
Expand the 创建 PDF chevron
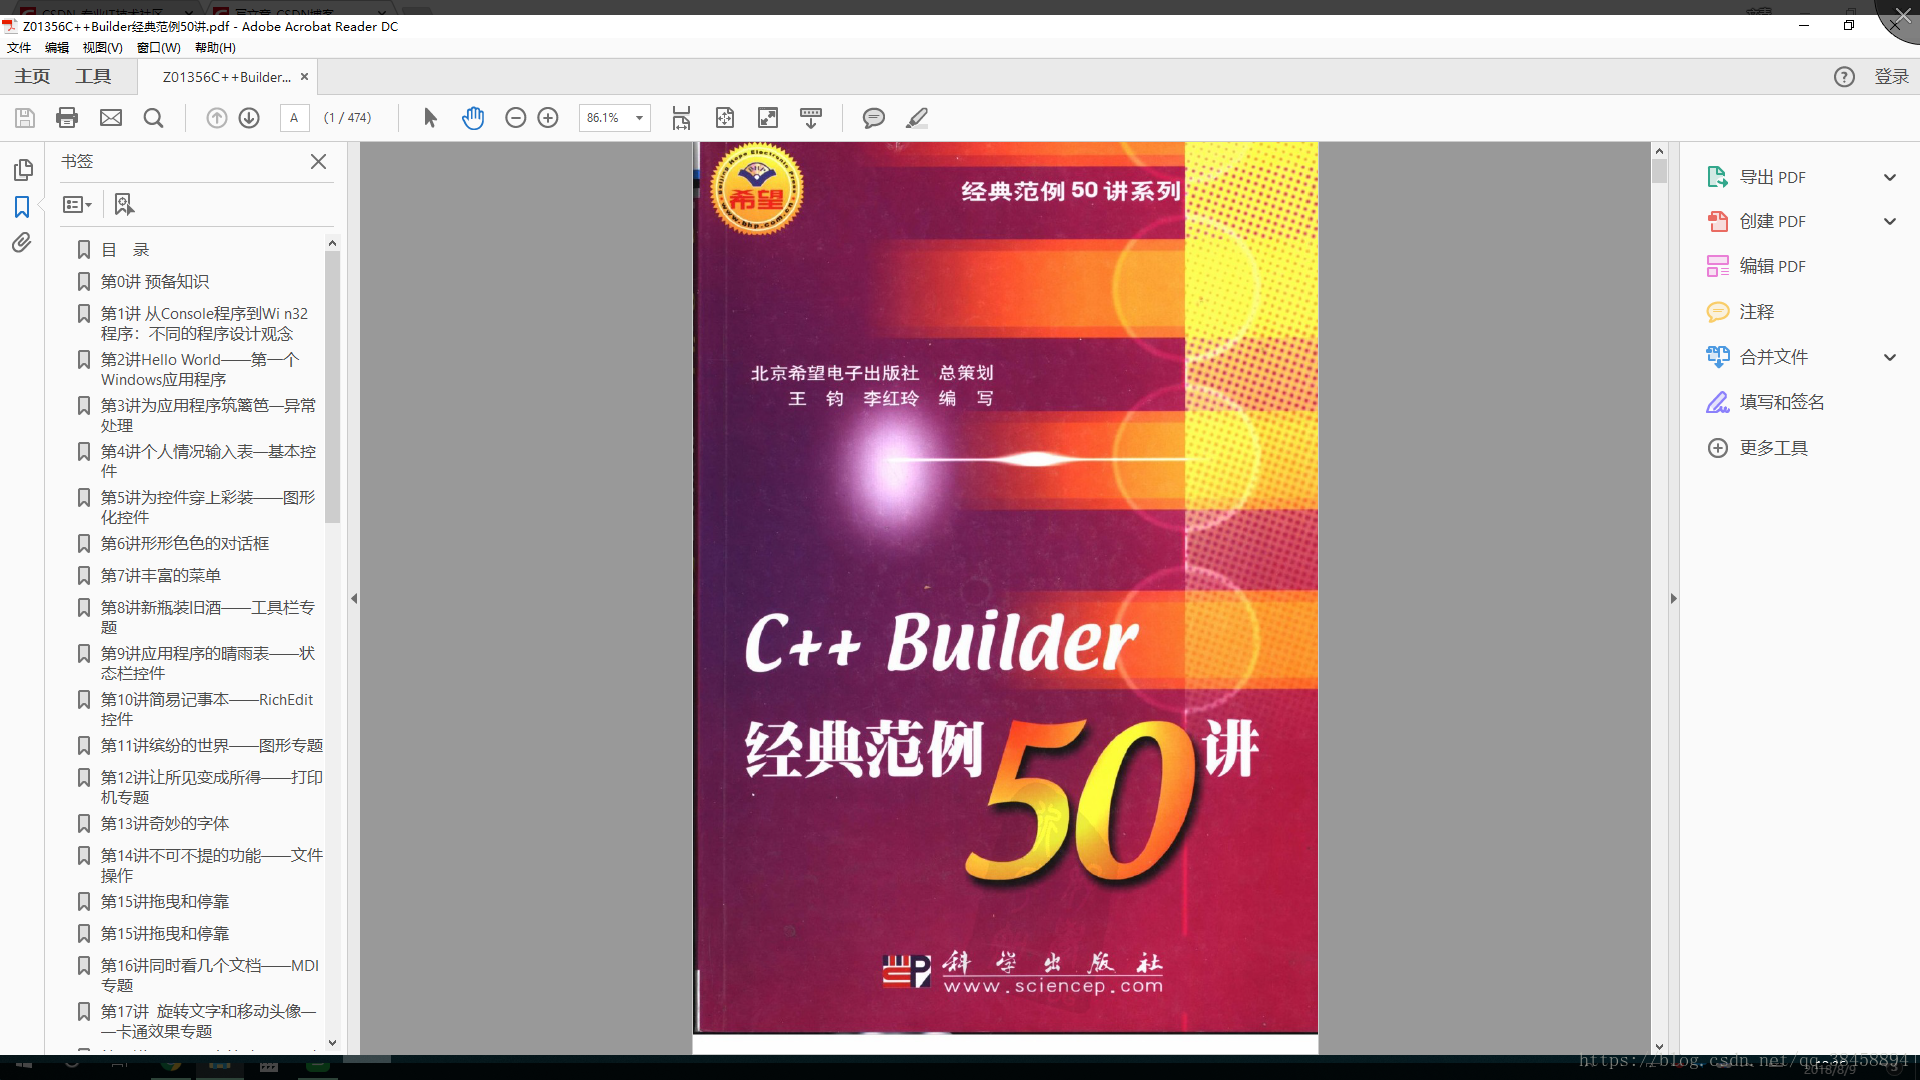(1890, 221)
